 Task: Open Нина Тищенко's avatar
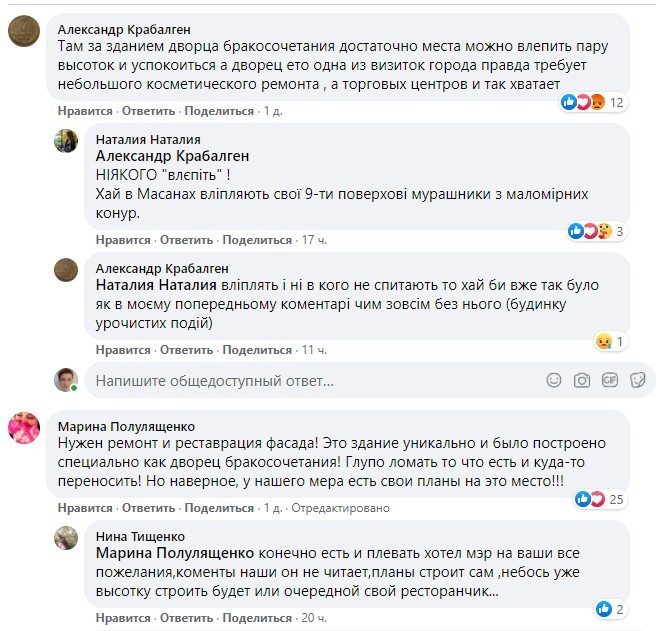pos(67,538)
